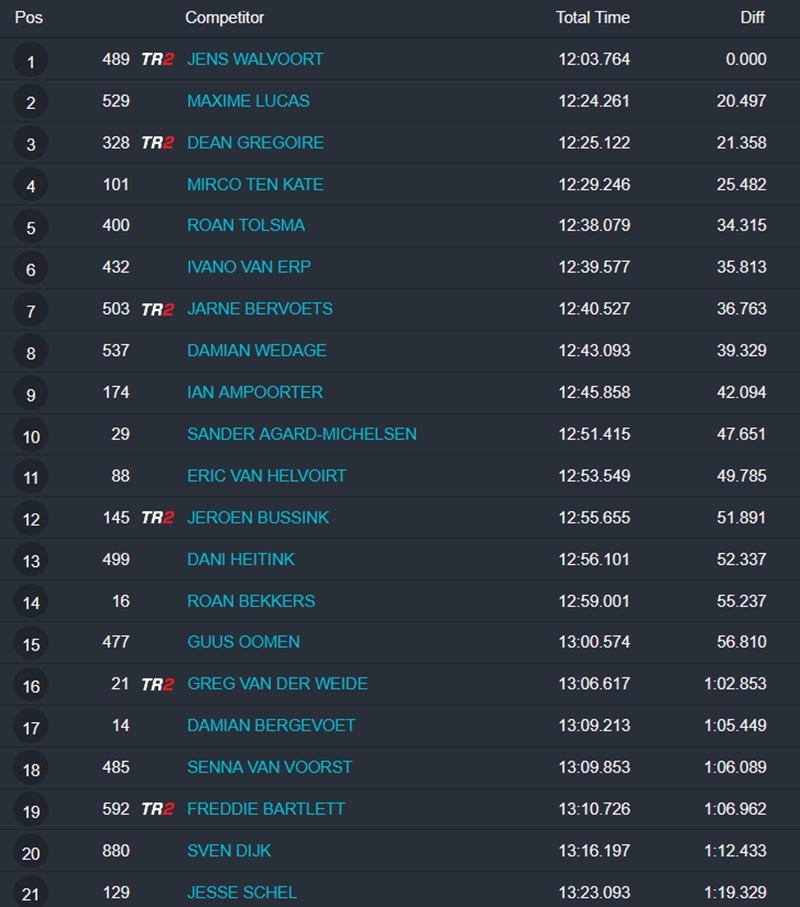This screenshot has width=800, height=907.
Task: Open Senna van Voorst's link
Action: coord(269,767)
